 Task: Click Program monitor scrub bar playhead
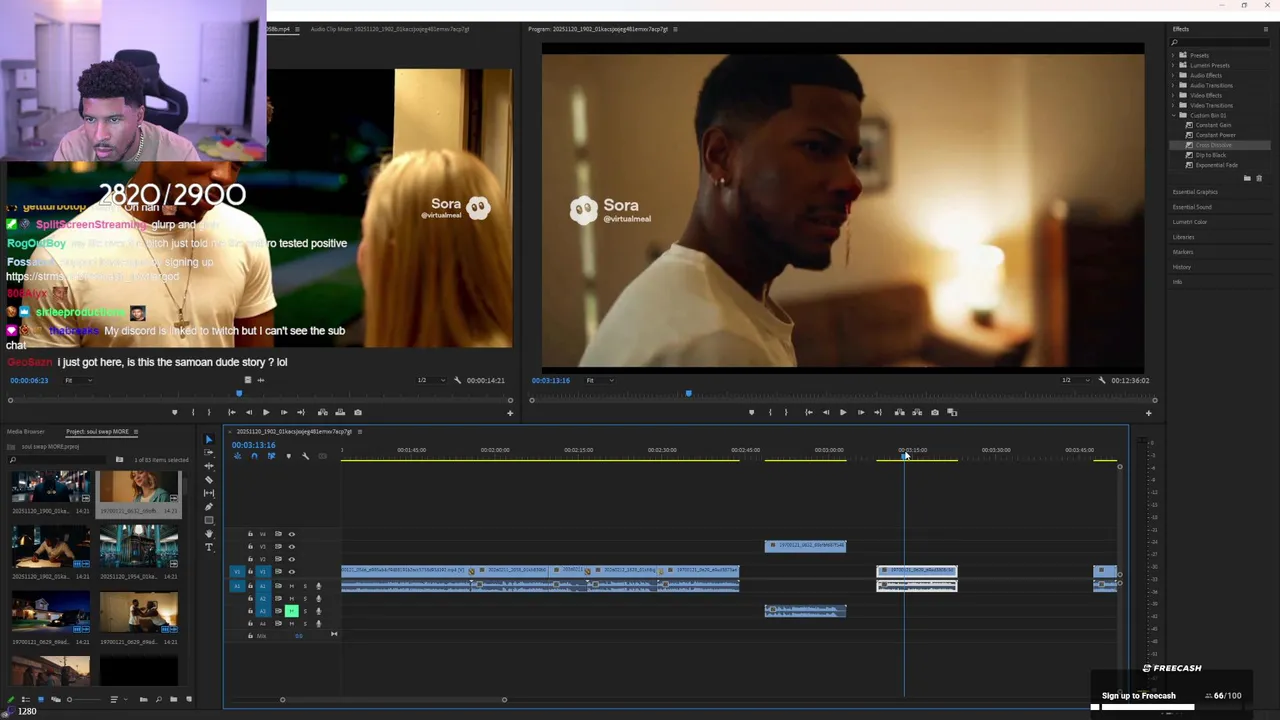click(x=688, y=394)
